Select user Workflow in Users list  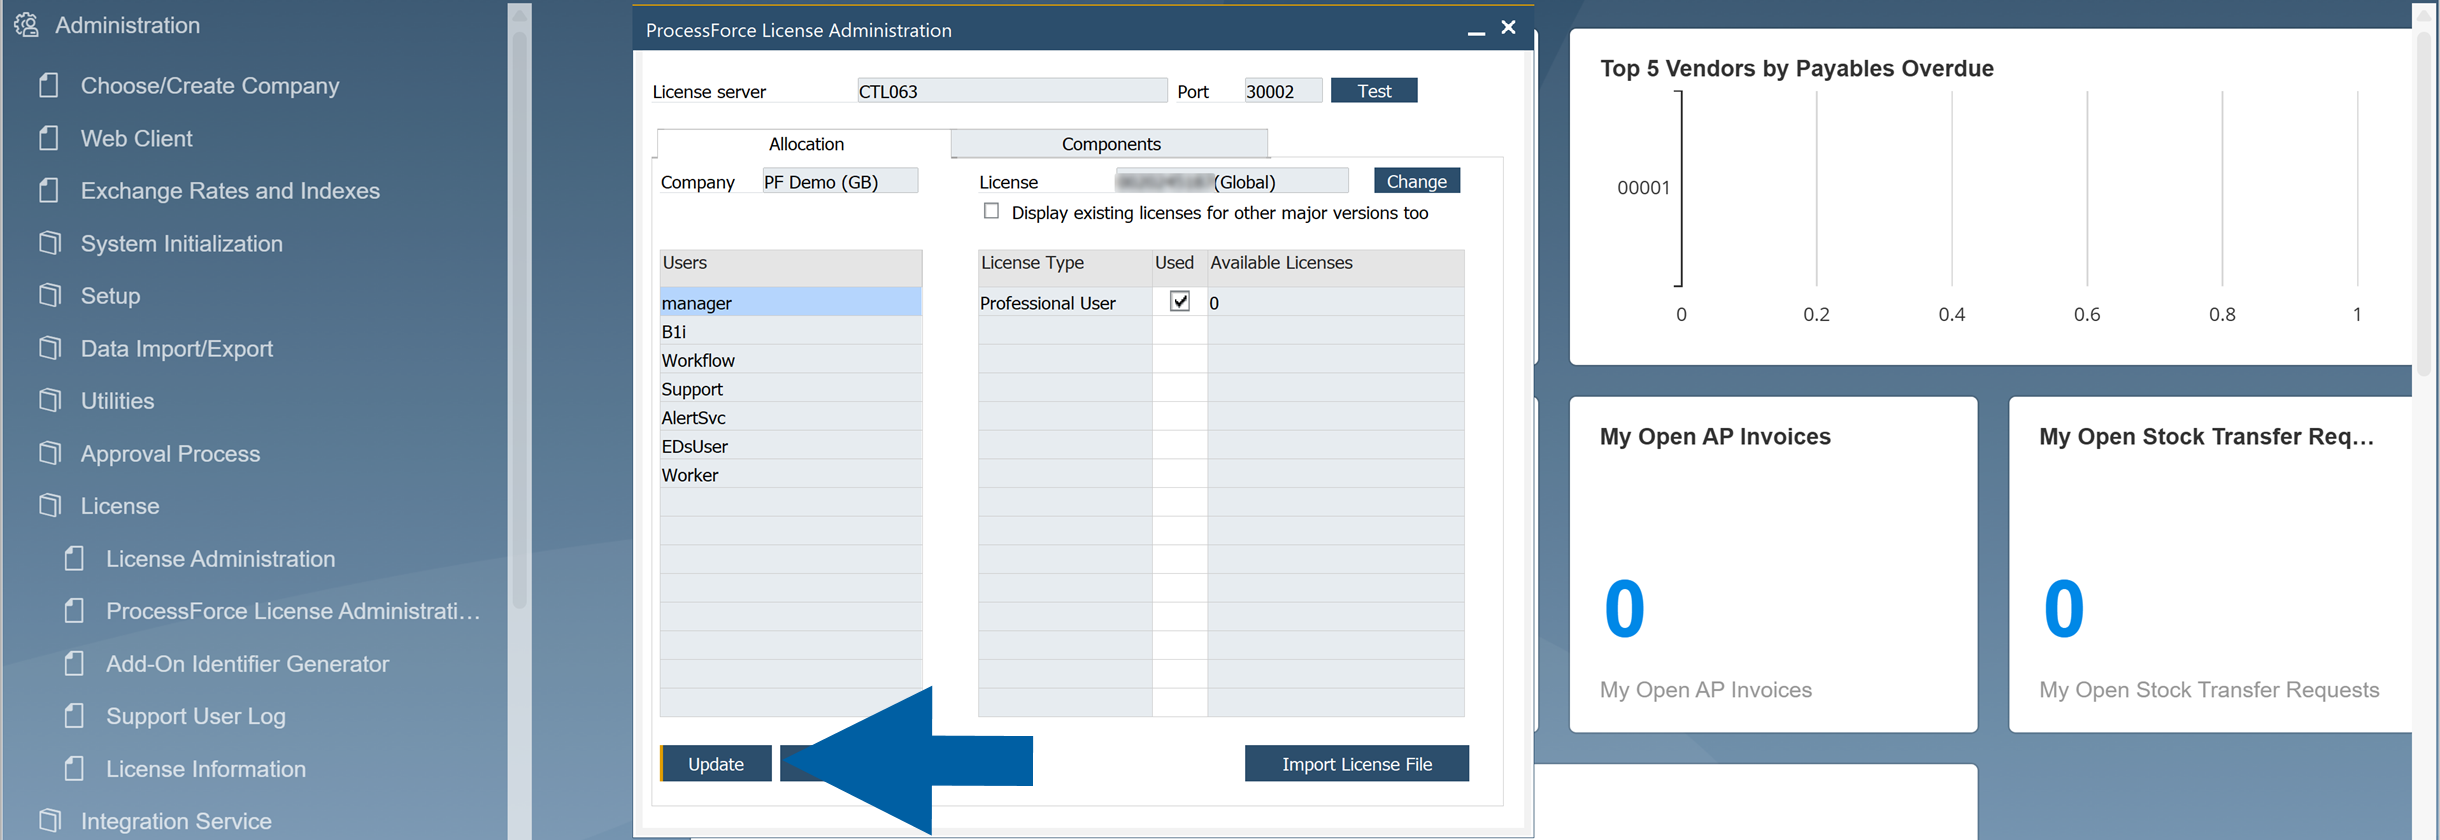point(790,360)
